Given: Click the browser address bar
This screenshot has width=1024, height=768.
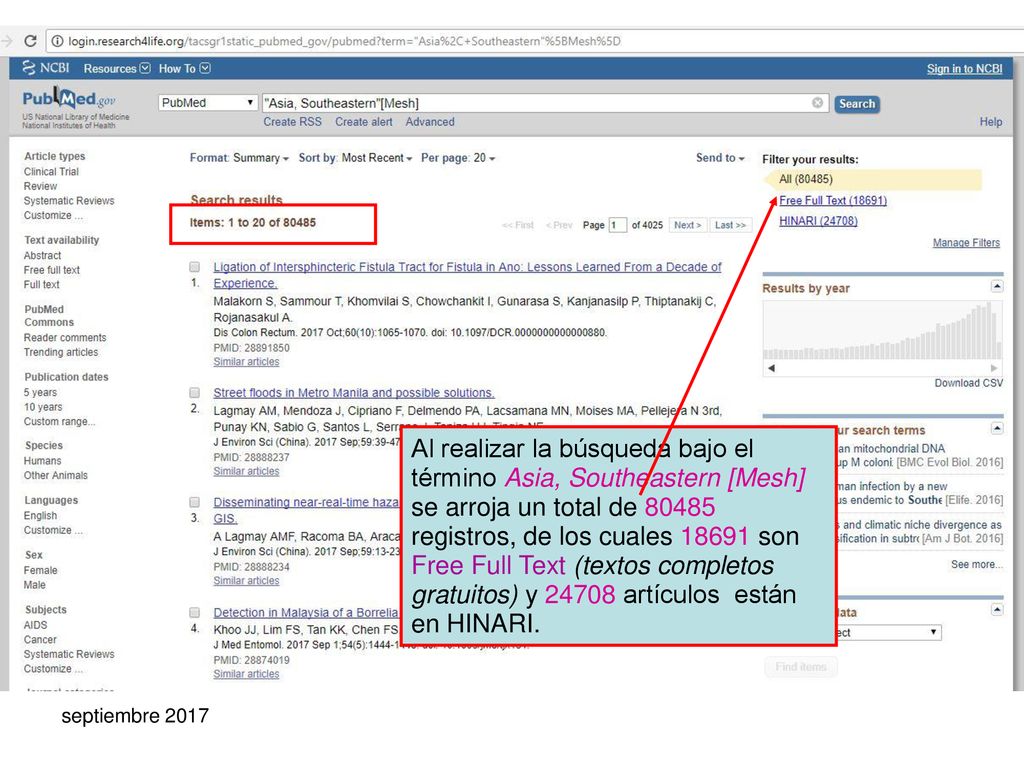Looking at the screenshot, I should point(536,41).
